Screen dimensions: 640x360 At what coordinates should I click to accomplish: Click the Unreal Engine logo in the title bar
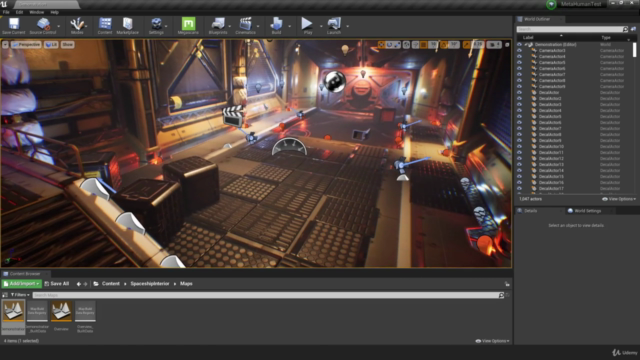[x=4, y=4]
